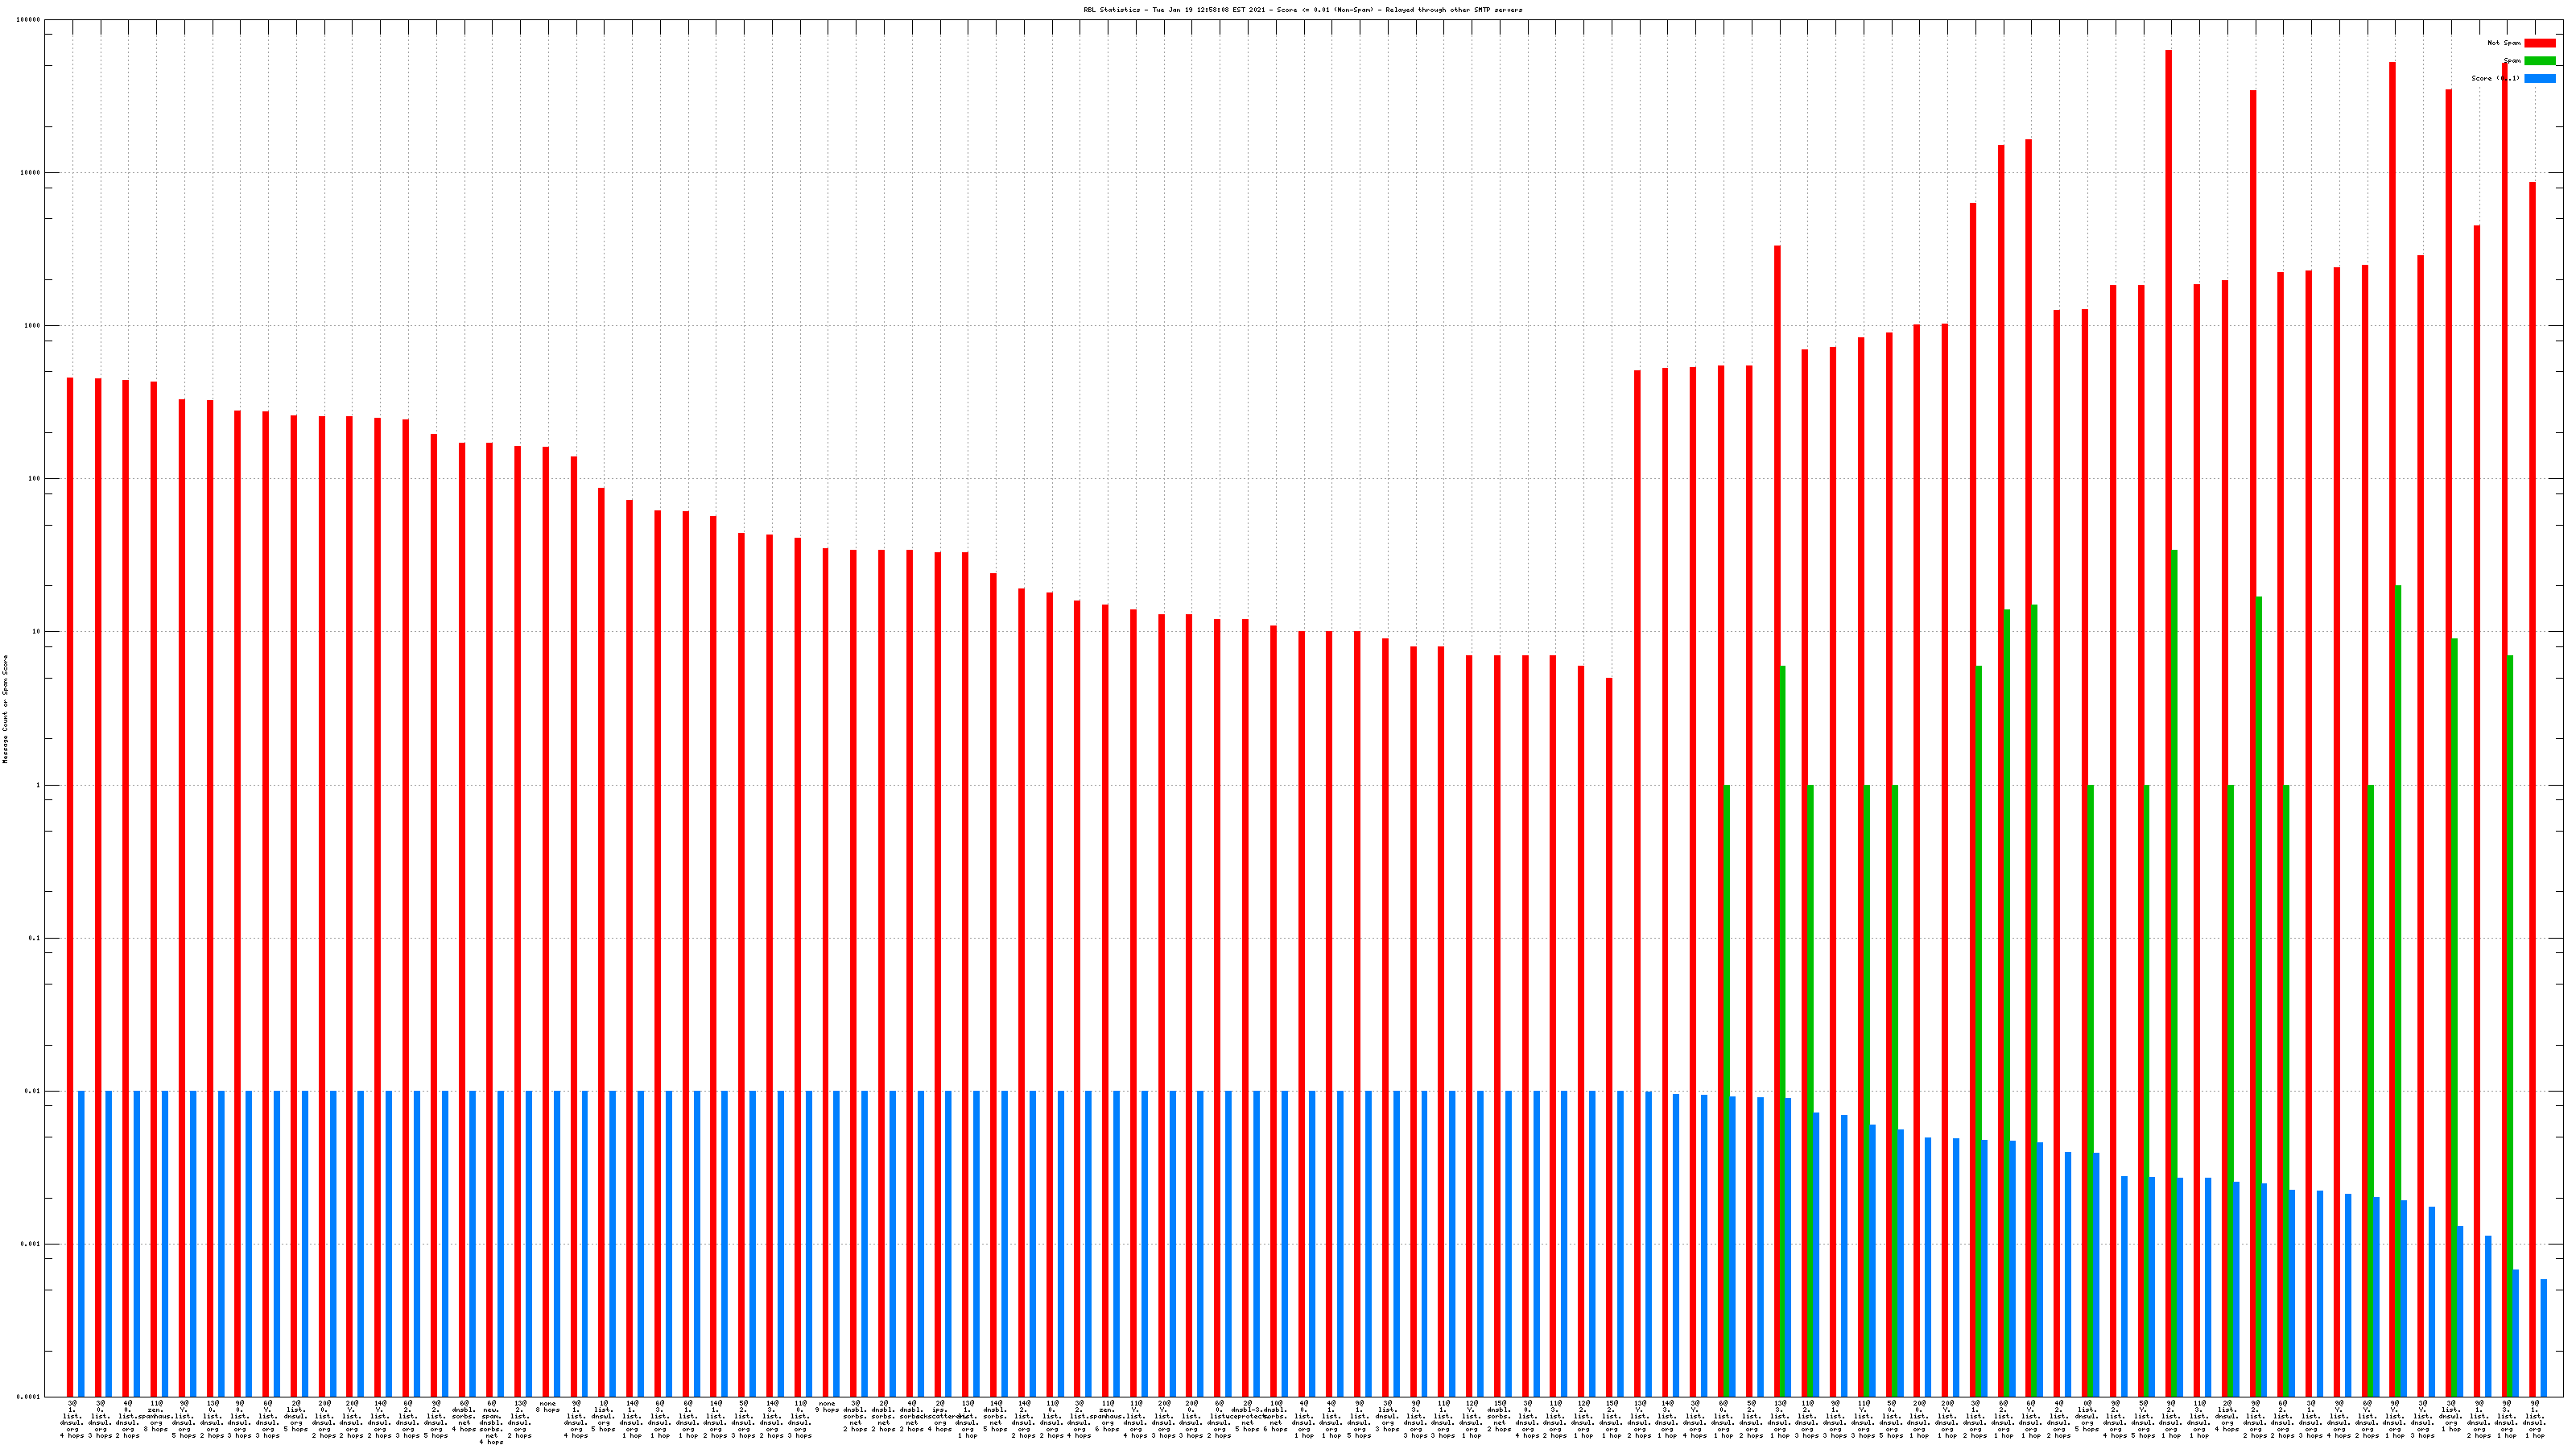
Task: Click the 'none 9 hops' x-axis label
Action: click(827, 1407)
